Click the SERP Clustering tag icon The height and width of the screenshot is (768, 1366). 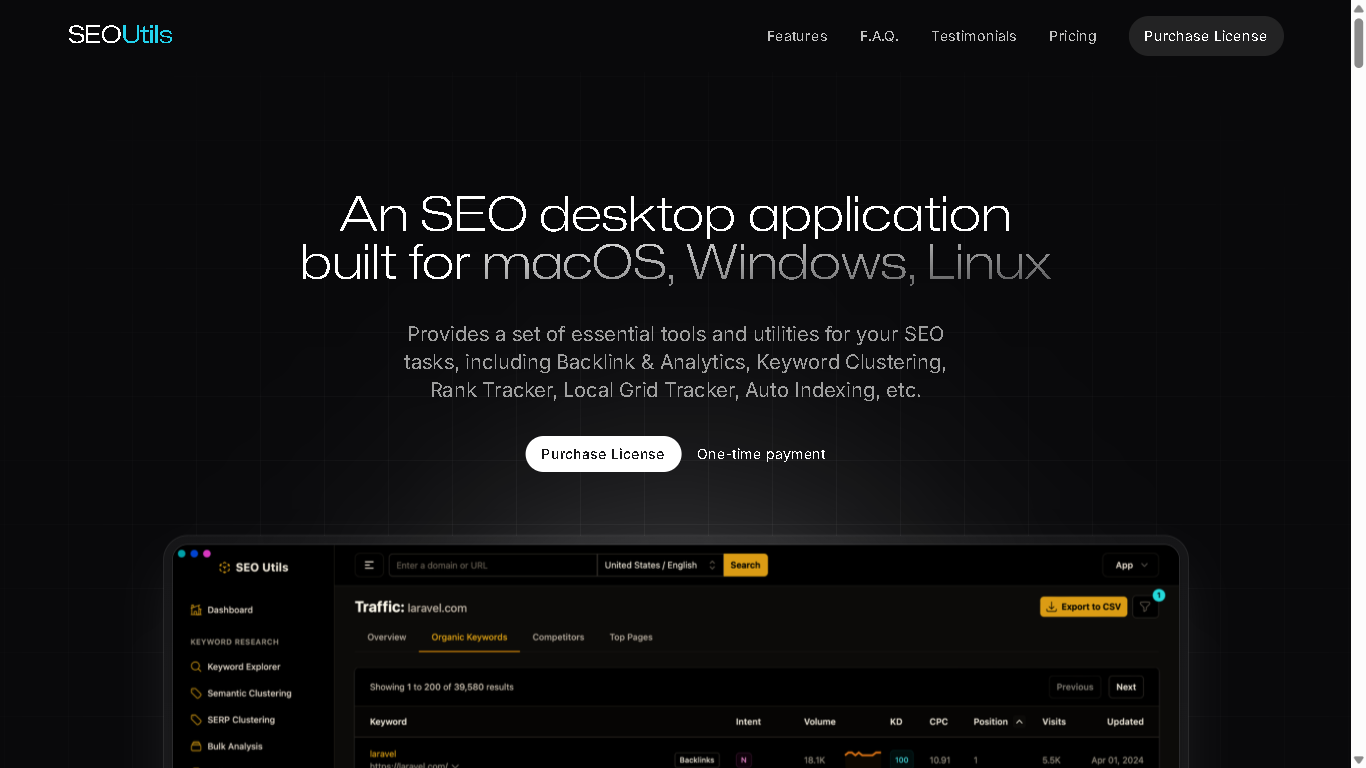tap(196, 719)
